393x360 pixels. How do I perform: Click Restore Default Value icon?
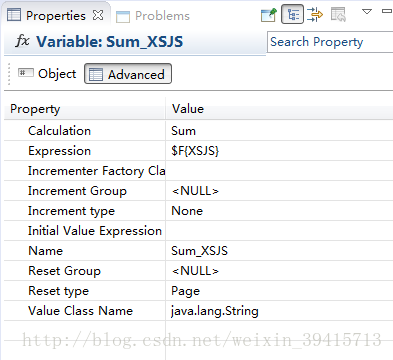(338, 15)
